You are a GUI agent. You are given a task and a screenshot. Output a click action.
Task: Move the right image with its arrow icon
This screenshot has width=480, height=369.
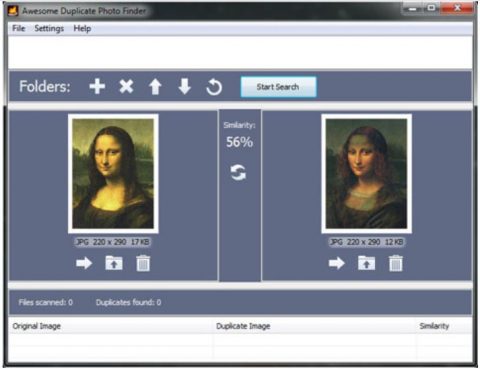click(x=337, y=263)
